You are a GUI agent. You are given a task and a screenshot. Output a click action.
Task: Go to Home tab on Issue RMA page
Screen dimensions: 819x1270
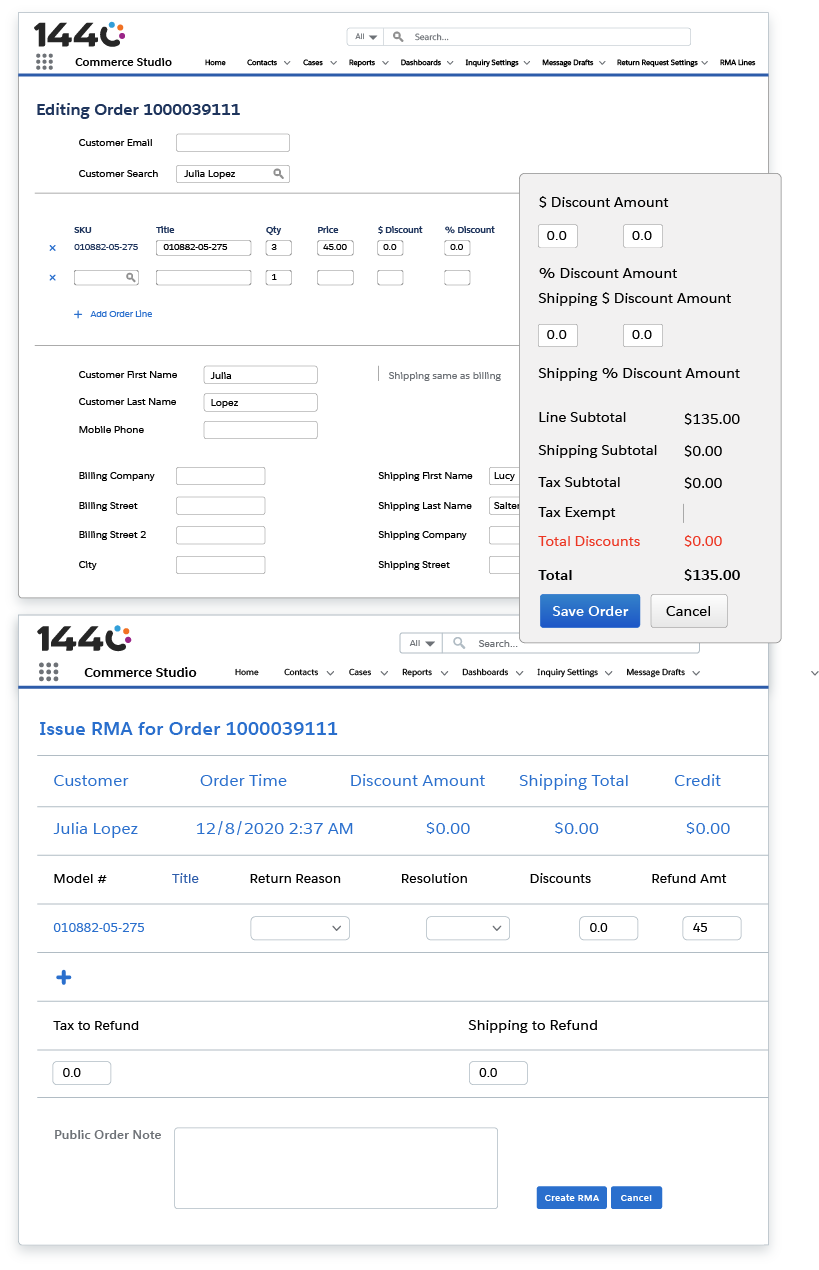click(x=247, y=673)
